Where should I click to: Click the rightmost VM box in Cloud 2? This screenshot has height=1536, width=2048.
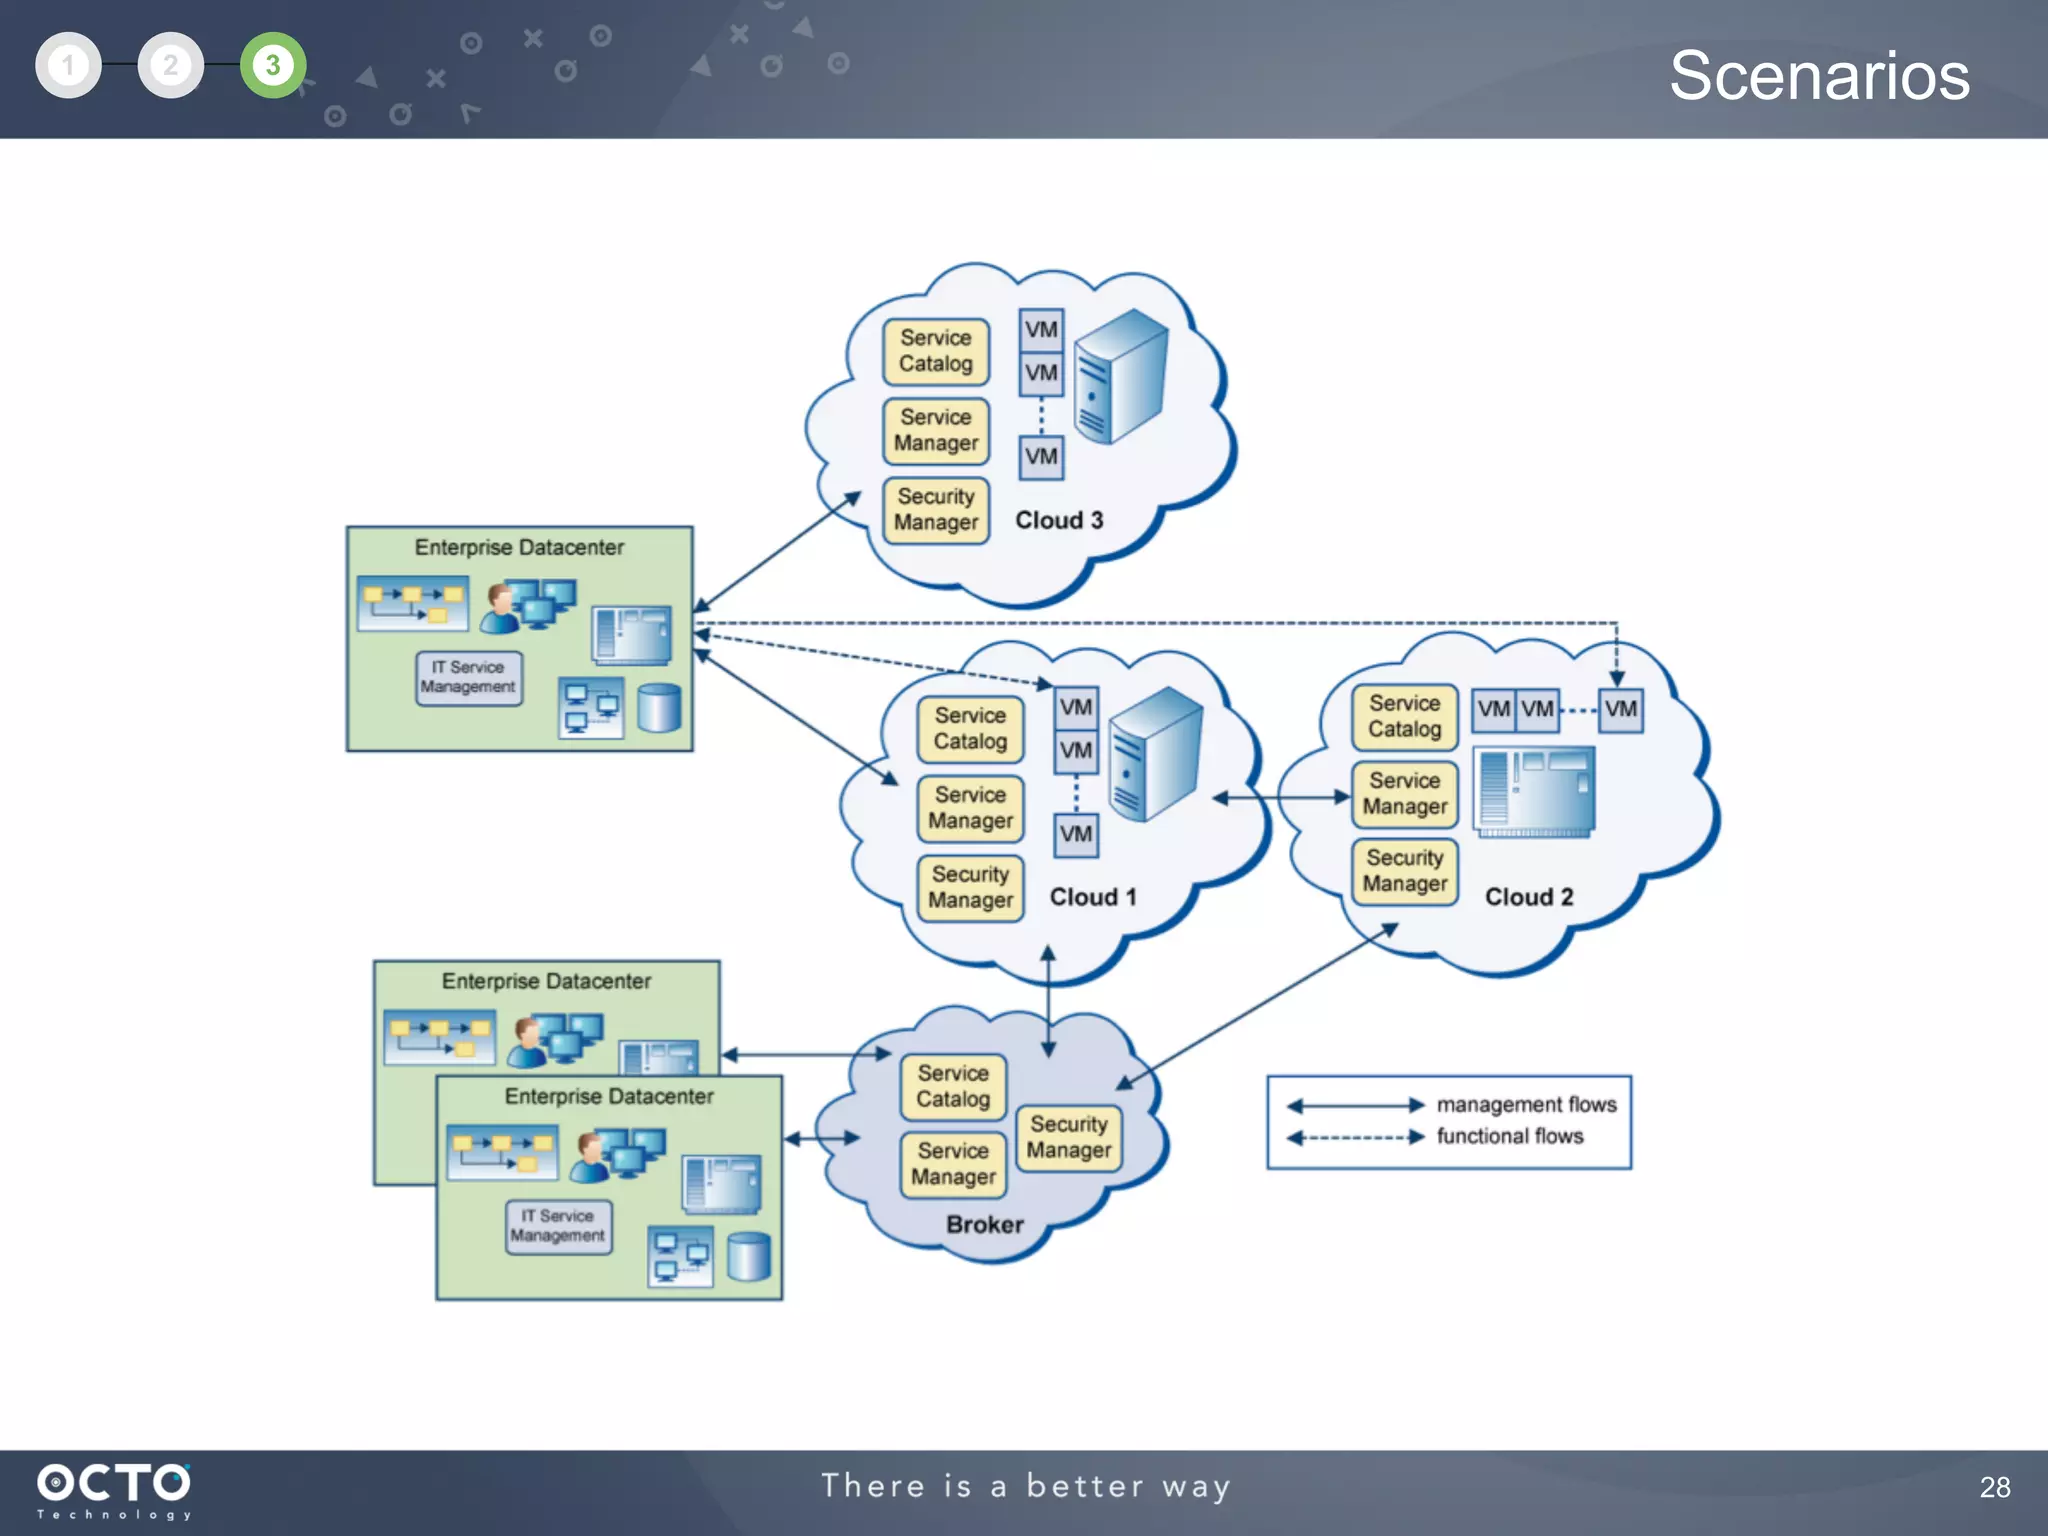click(x=1620, y=709)
